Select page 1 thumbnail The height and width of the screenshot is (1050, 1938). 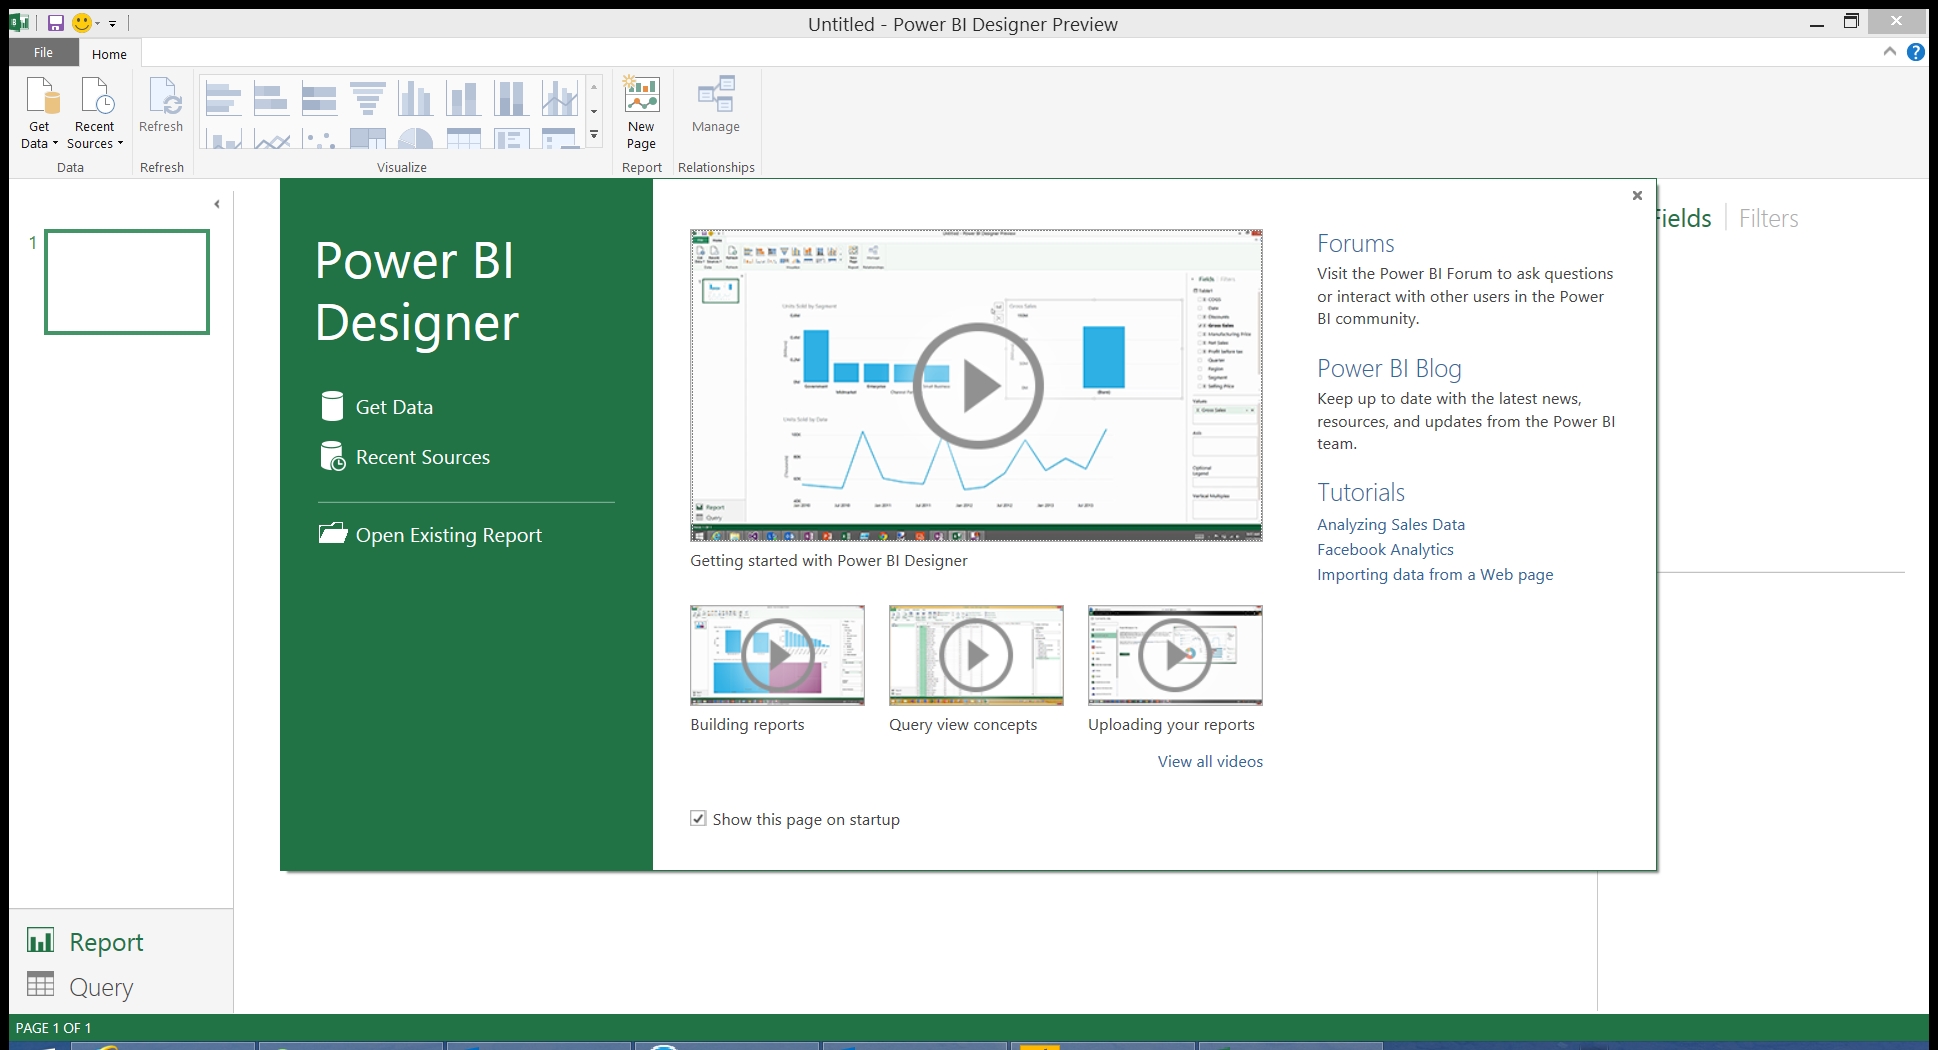coord(127,282)
